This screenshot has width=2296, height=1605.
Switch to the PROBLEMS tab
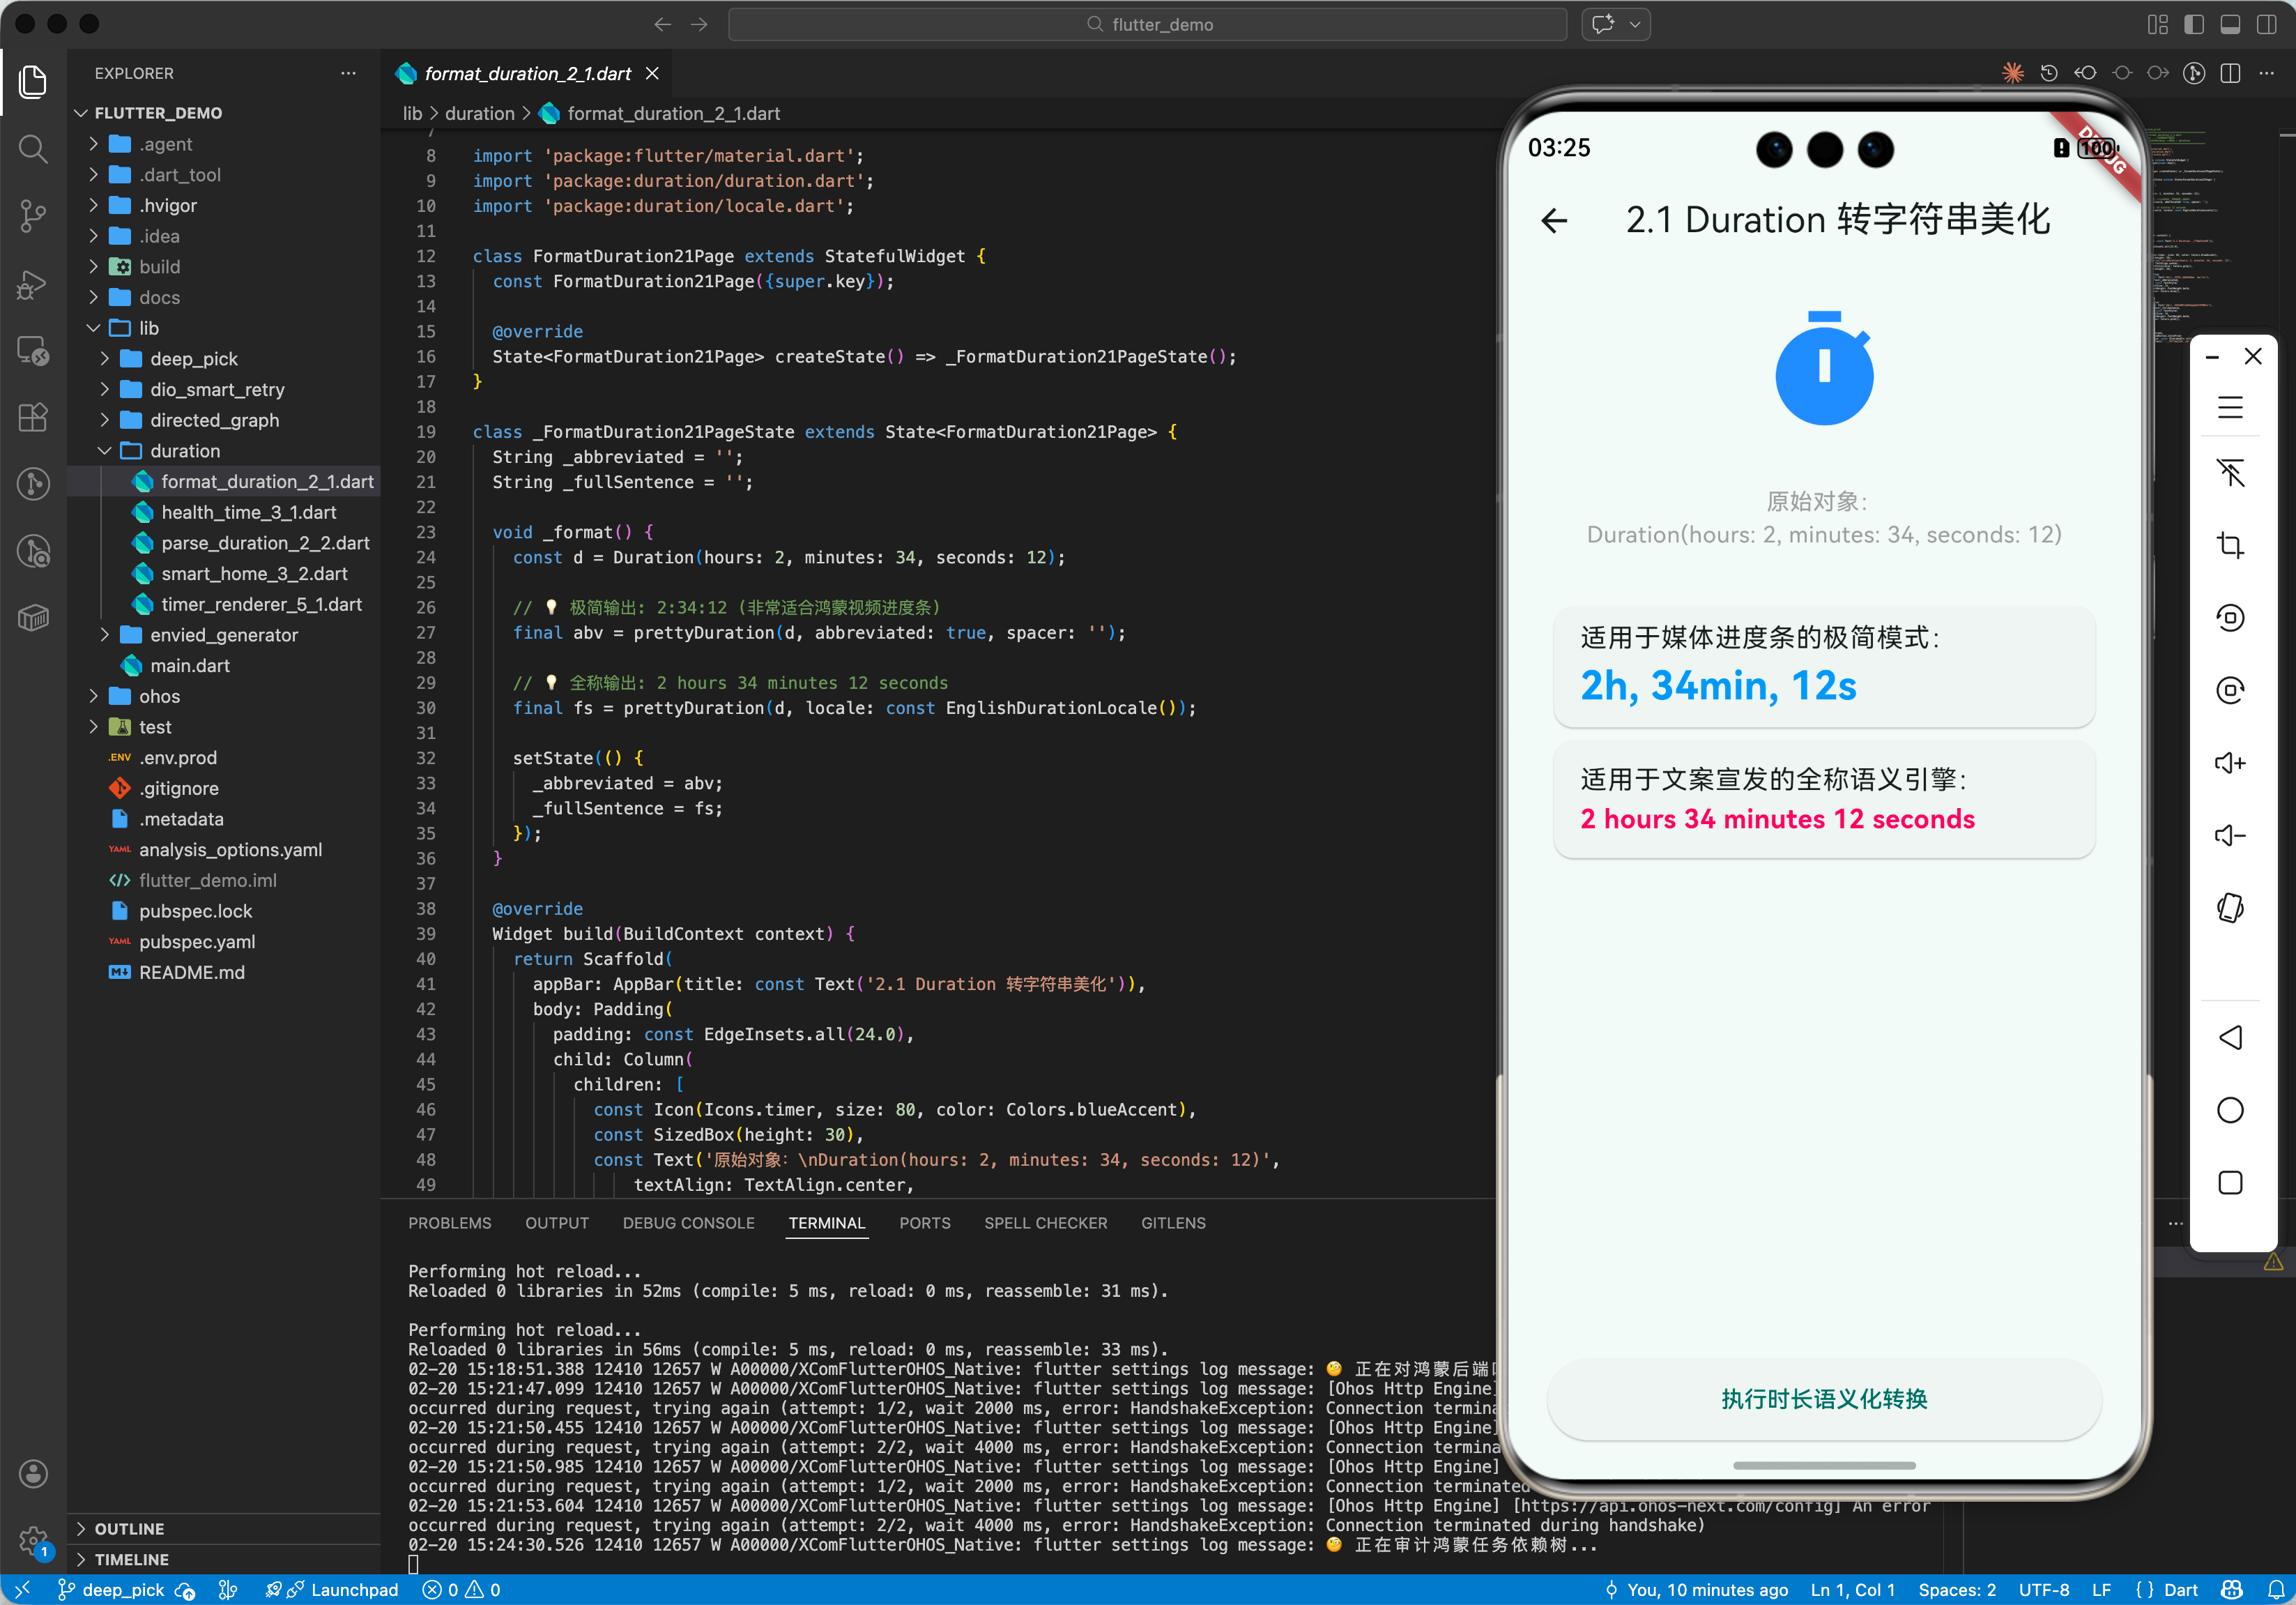tap(449, 1223)
